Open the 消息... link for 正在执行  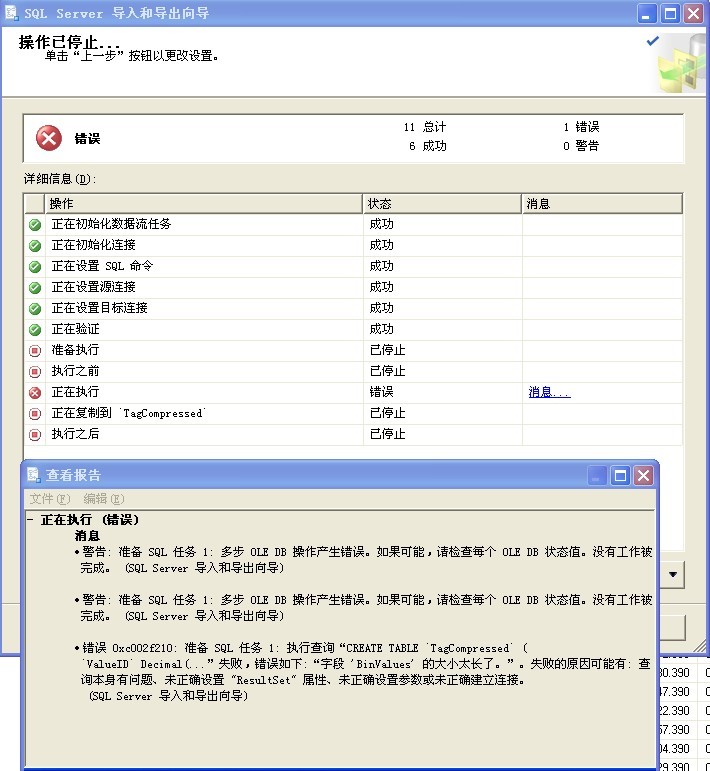pos(549,392)
